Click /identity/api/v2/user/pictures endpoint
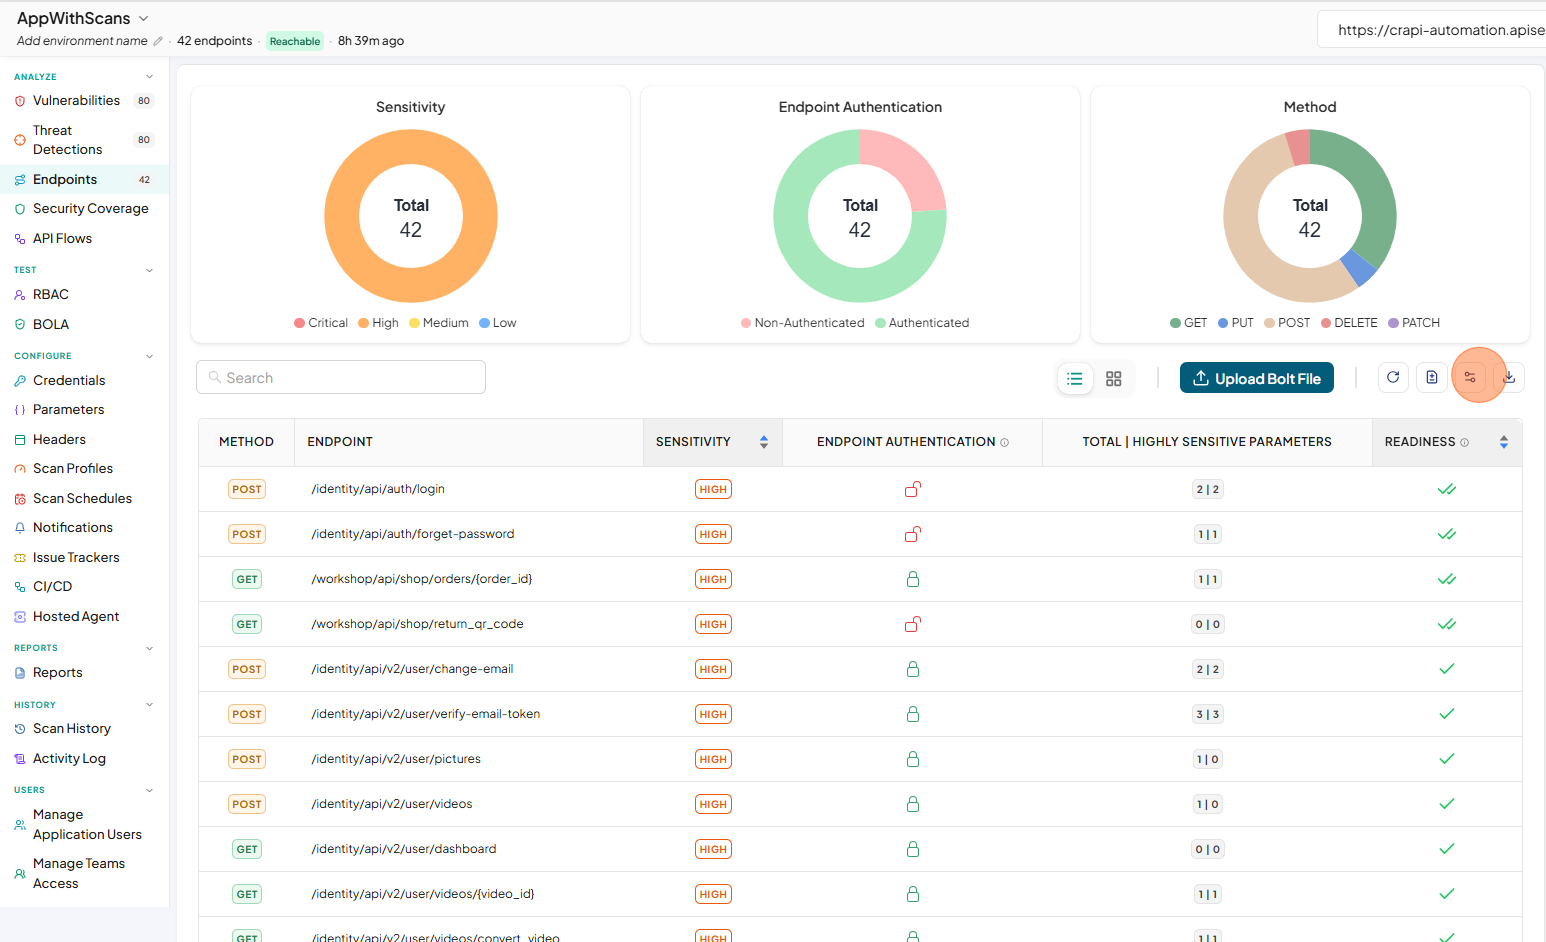 396,759
